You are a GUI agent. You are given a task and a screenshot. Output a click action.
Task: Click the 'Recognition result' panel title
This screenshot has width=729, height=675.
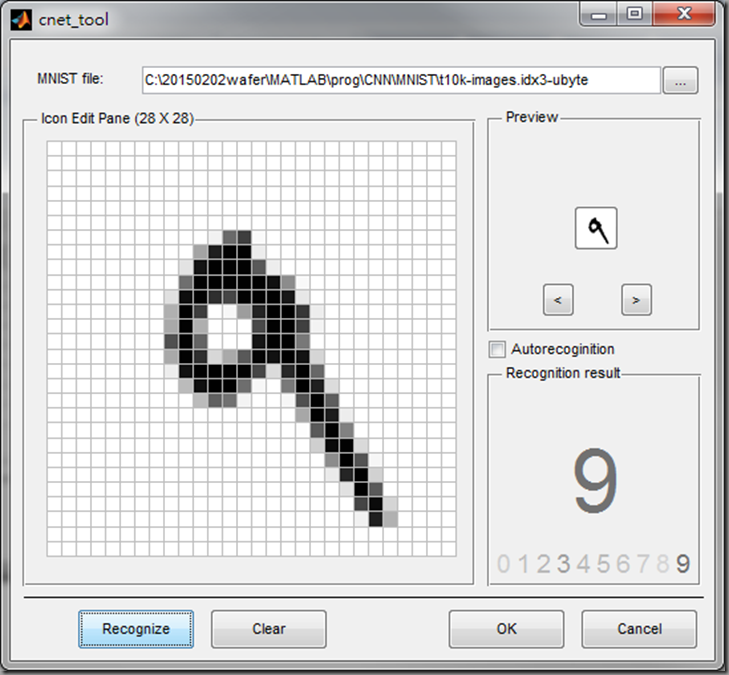point(563,373)
